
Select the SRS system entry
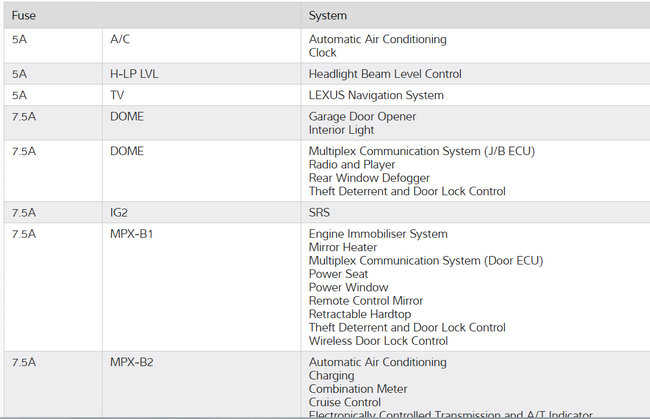(x=320, y=213)
